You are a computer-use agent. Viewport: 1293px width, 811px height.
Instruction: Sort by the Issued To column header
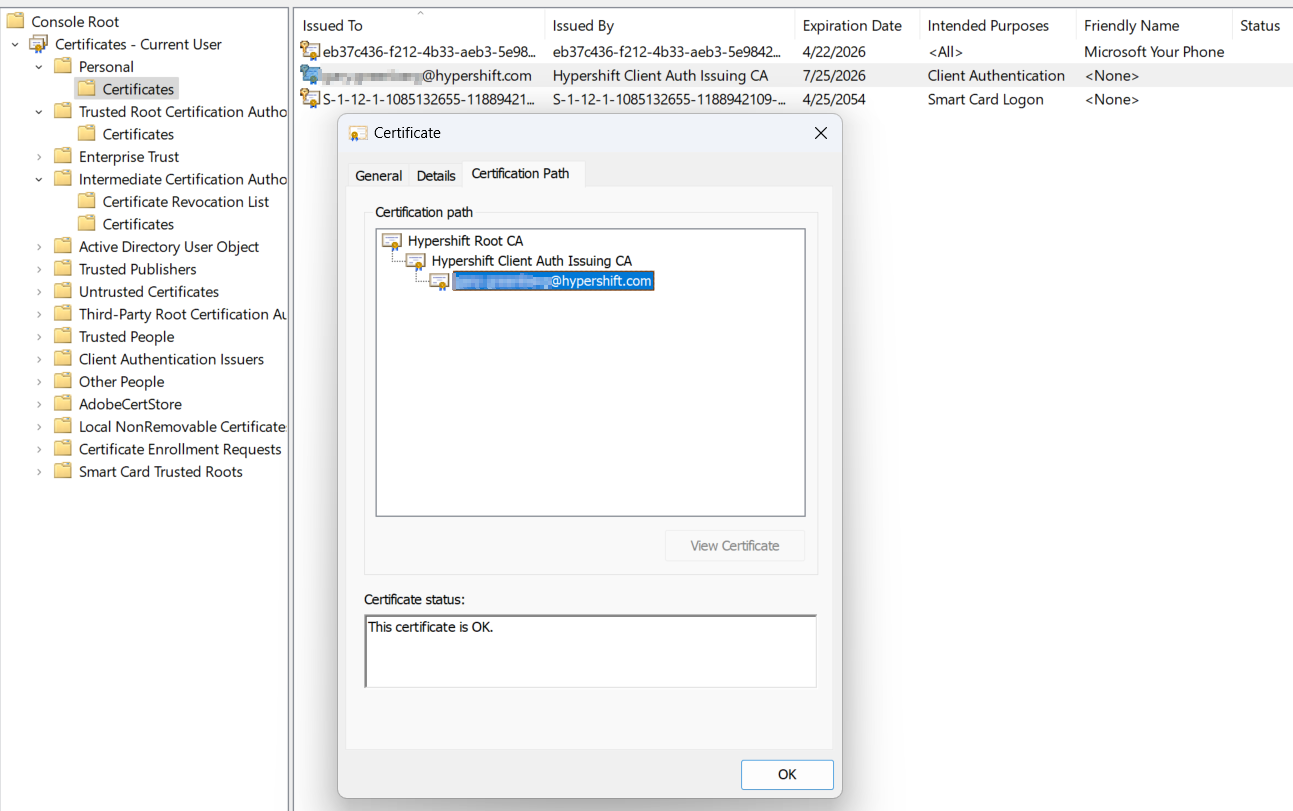(x=419, y=25)
